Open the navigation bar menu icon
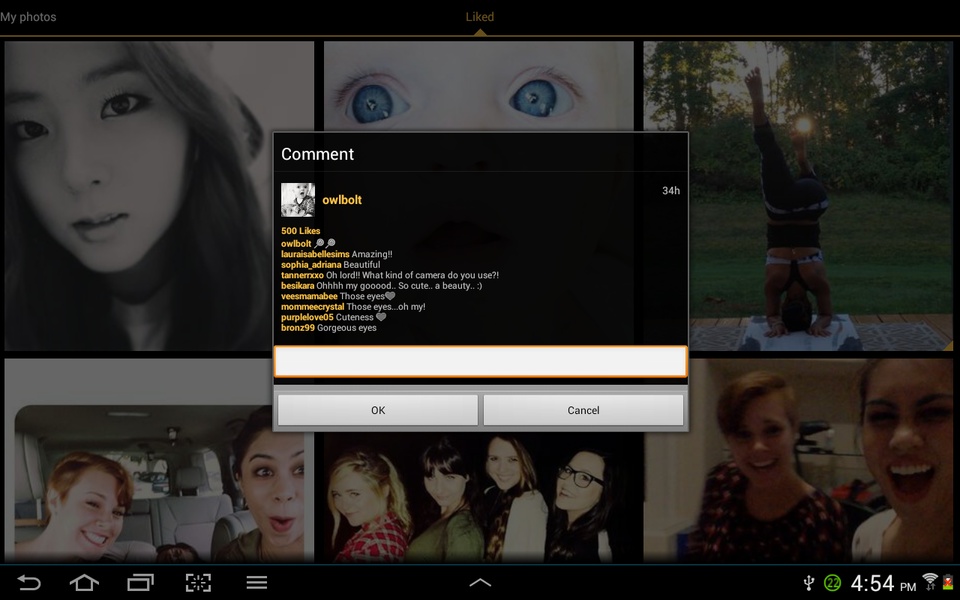960x600 pixels. [257, 582]
